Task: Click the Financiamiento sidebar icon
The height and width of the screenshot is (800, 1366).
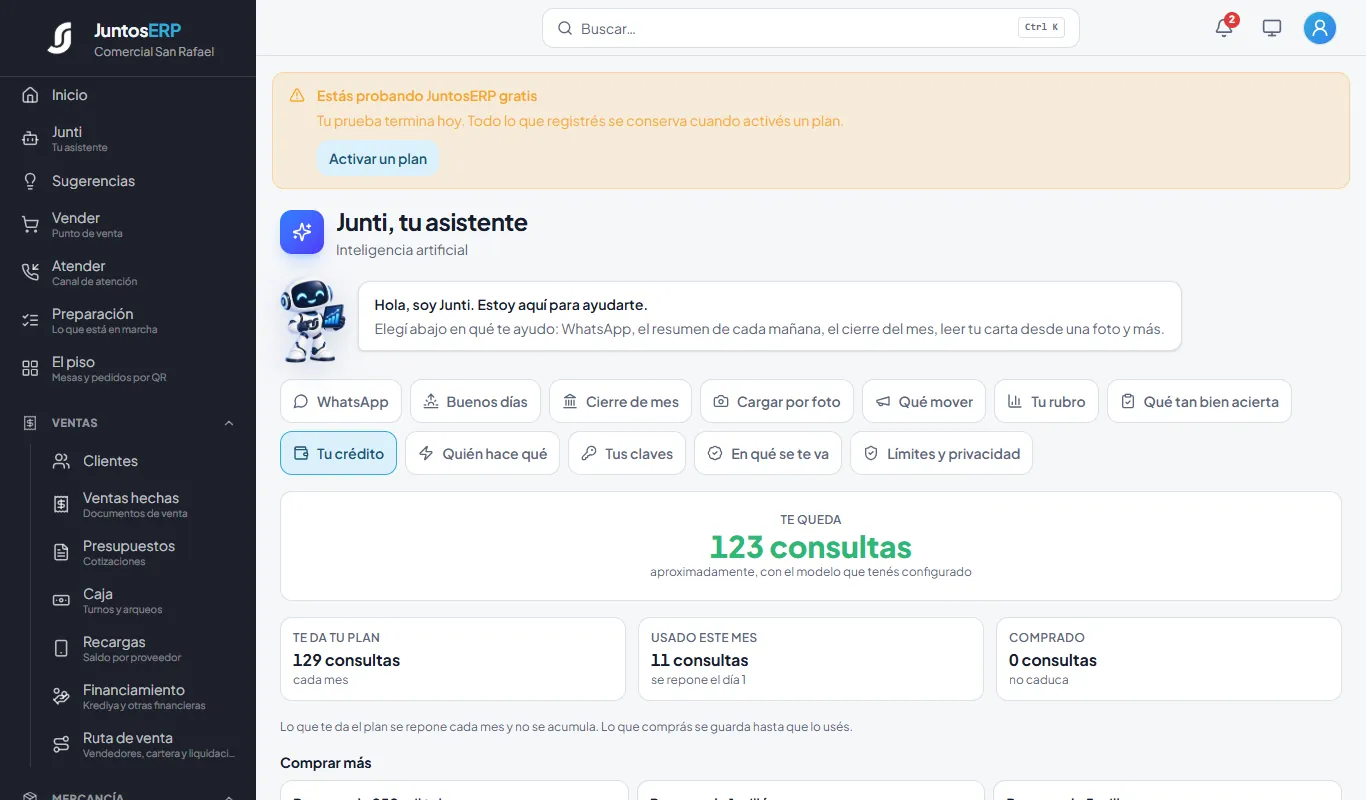Action: (61, 697)
